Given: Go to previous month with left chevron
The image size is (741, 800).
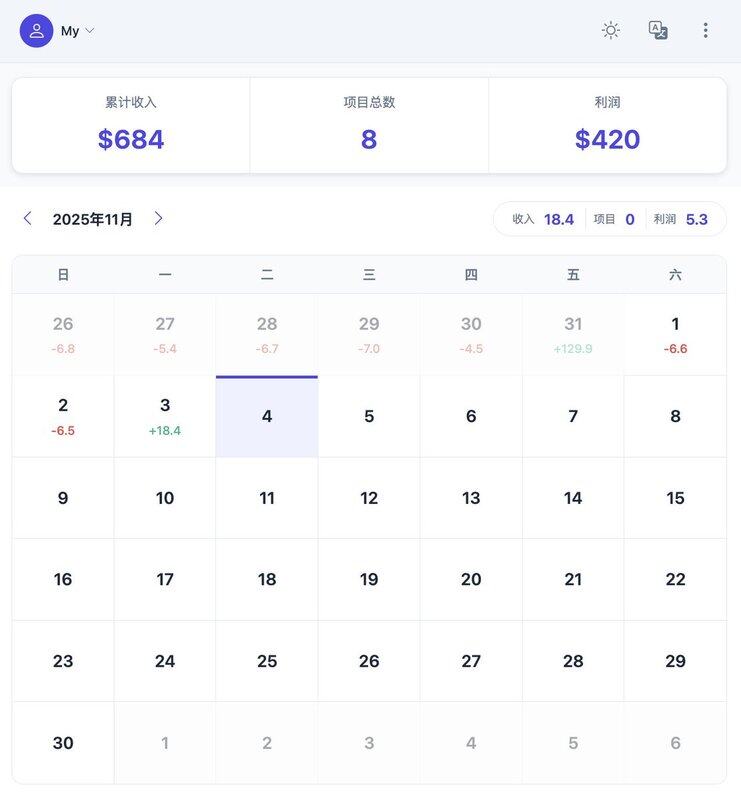Looking at the screenshot, I should click(28, 218).
